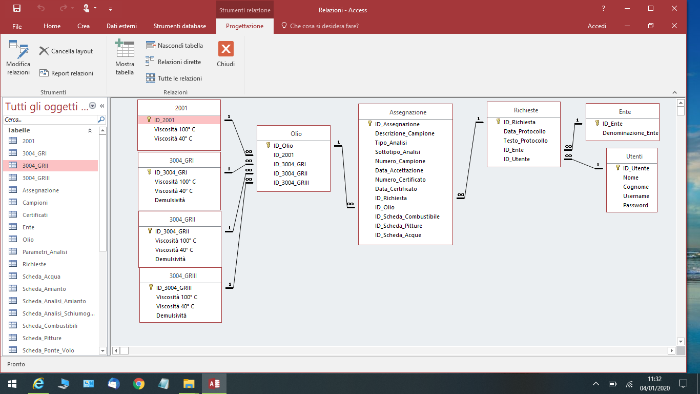
Task: Click key icon next to ID_Olio field
Action: [x=268, y=145]
